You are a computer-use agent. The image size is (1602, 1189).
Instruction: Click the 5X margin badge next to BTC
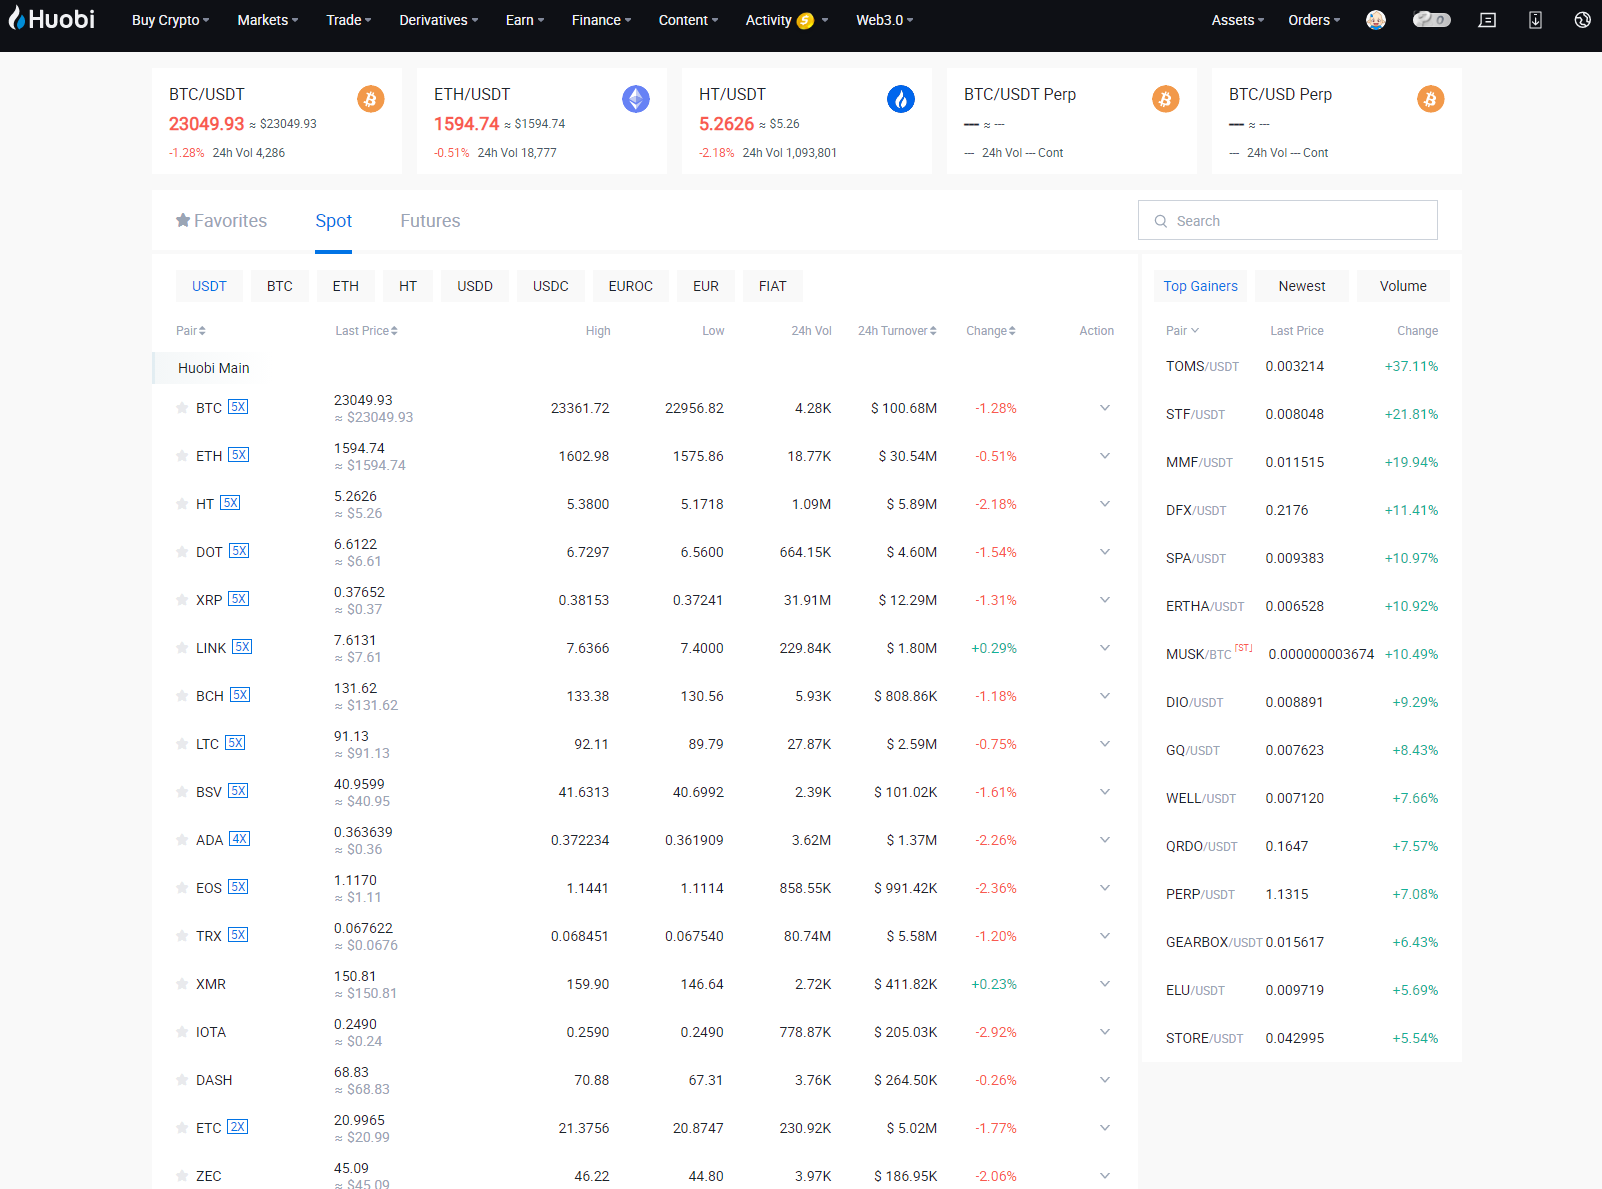pos(238,407)
